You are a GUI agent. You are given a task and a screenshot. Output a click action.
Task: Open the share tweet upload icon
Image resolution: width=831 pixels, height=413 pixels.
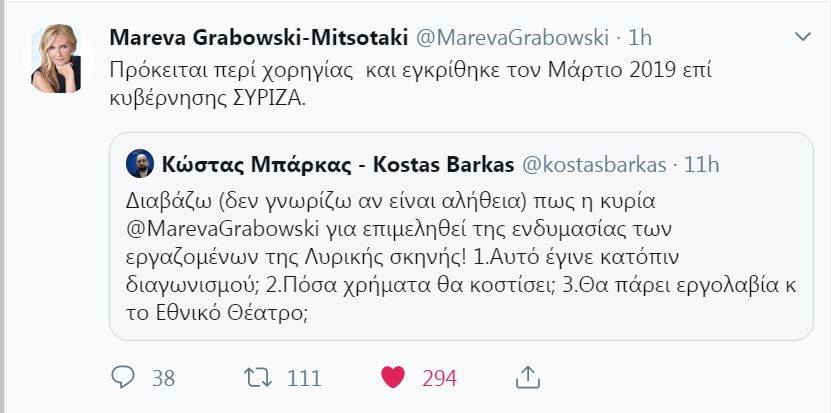point(527,377)
